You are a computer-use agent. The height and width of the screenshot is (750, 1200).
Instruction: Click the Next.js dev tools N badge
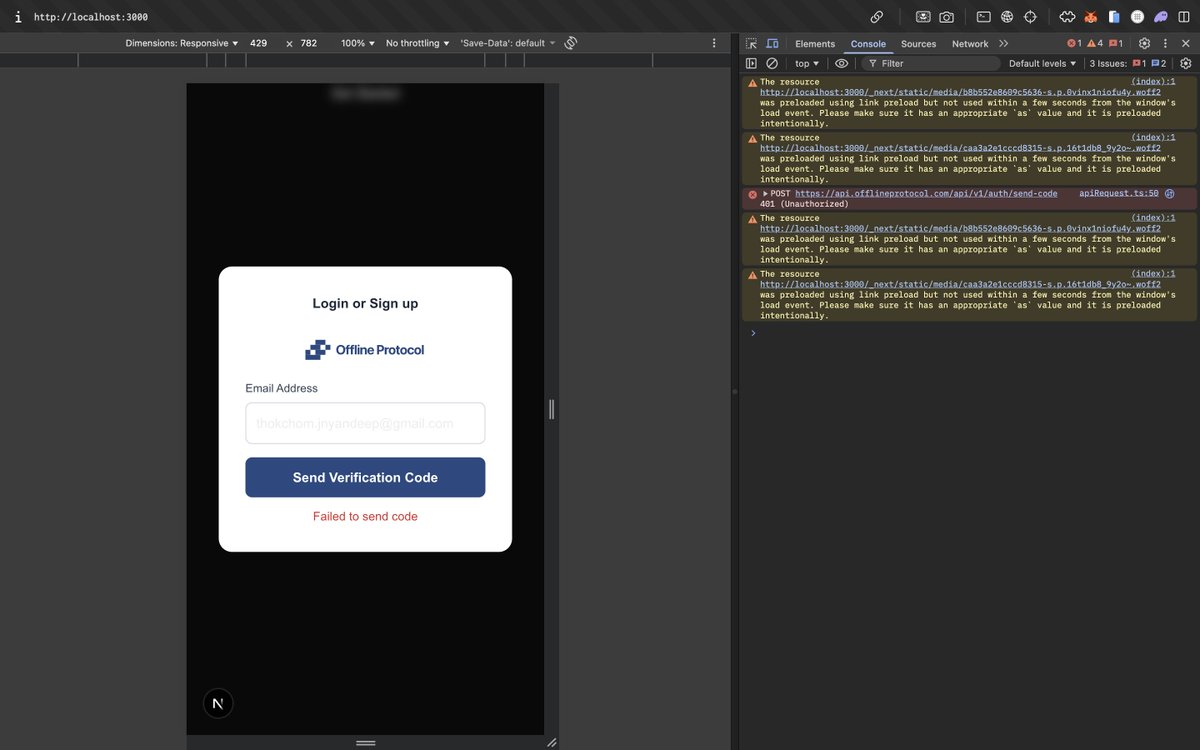pos(218,704)
